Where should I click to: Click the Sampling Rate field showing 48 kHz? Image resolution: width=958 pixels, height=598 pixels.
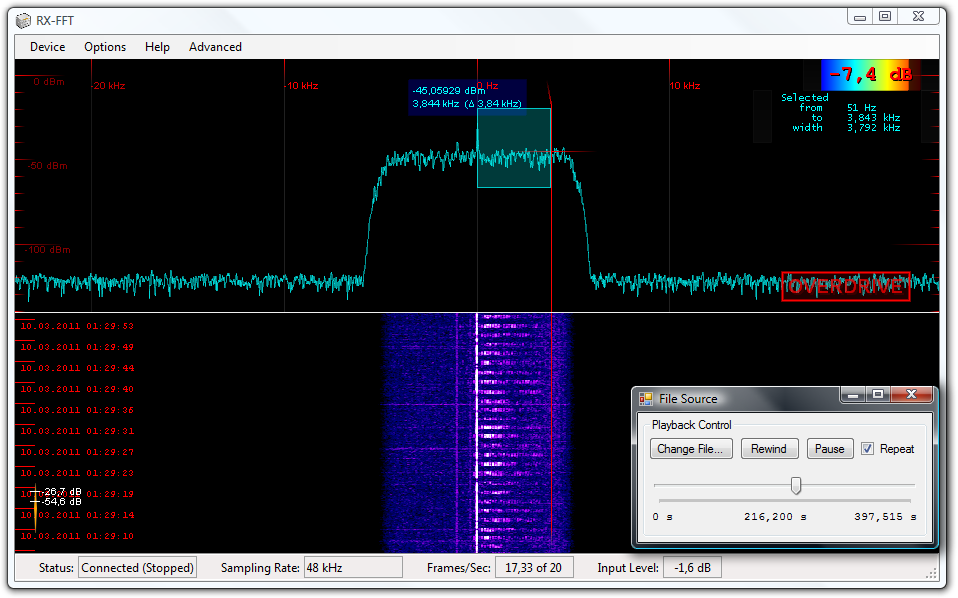[353, 568]
